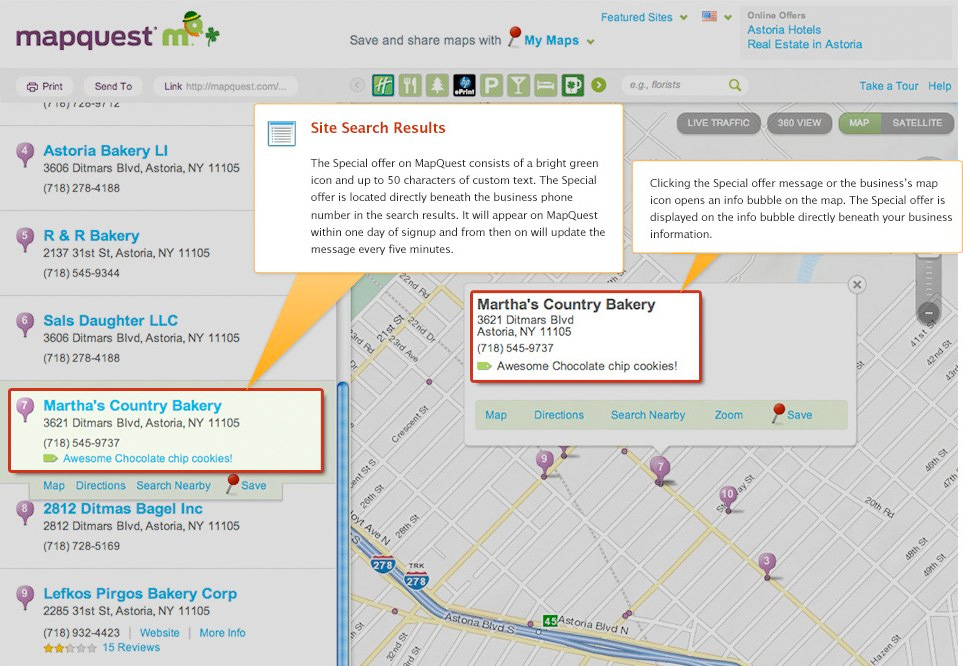Click pin 6 beside Sals Daughter LLC
The height and width of the screenshot is (666, 964).
coord(25,323)
